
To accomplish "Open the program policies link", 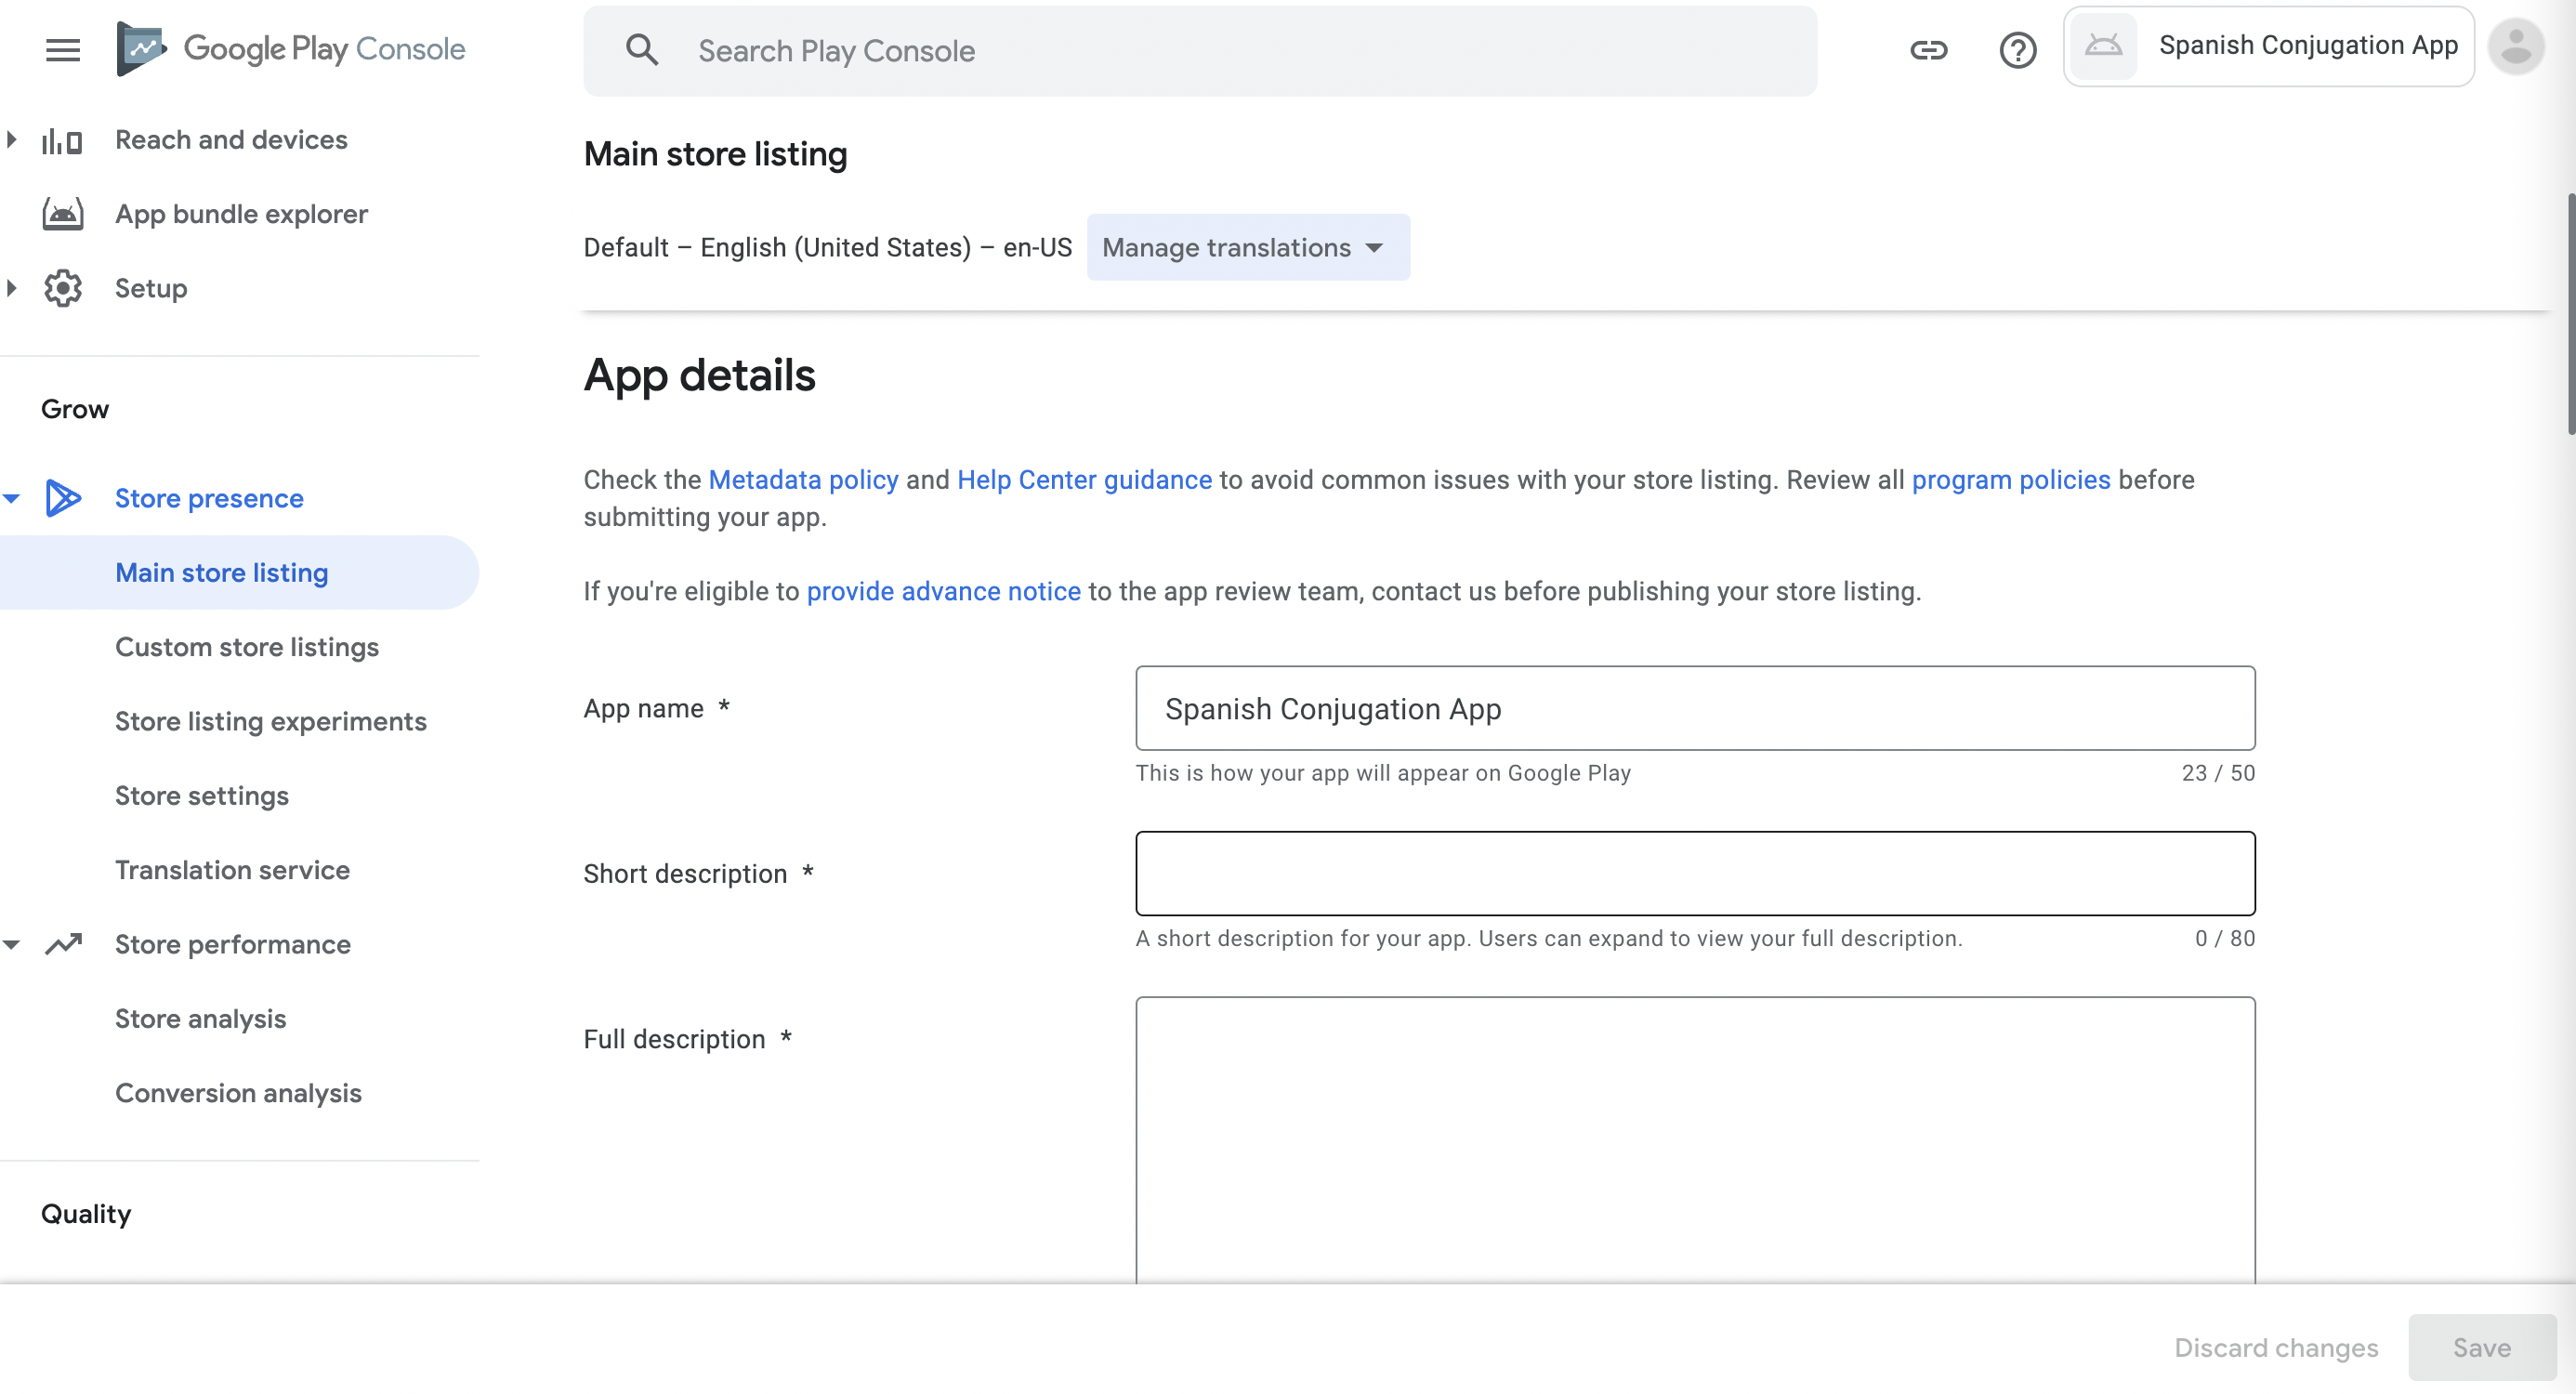I will tap(2011, 480).
